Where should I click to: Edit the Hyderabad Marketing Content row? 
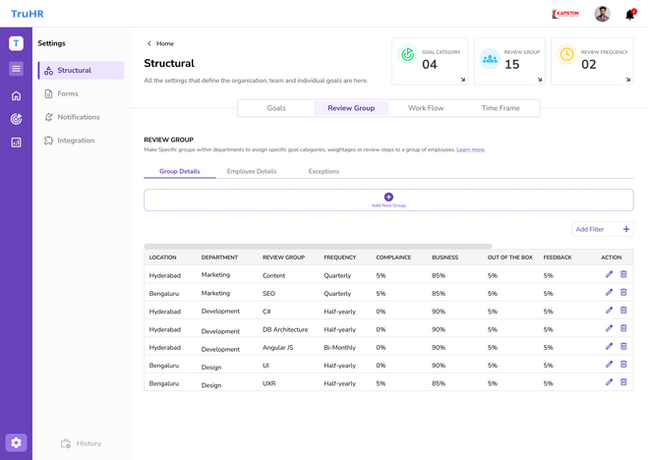pos(609,274)
